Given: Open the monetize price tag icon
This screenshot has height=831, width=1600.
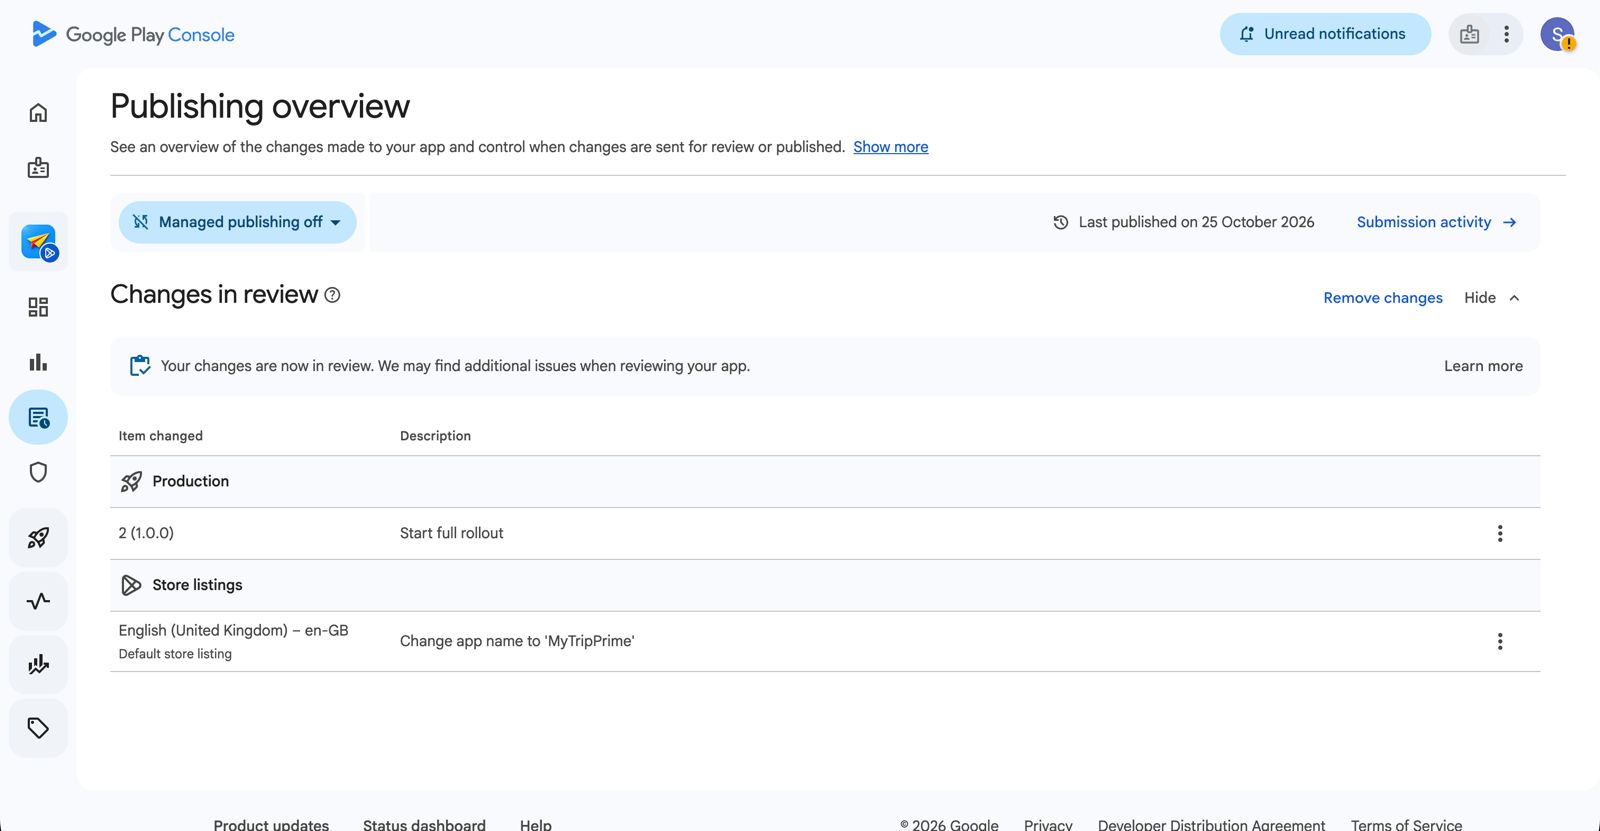Looking at the screenshot, I should [38, 727].
